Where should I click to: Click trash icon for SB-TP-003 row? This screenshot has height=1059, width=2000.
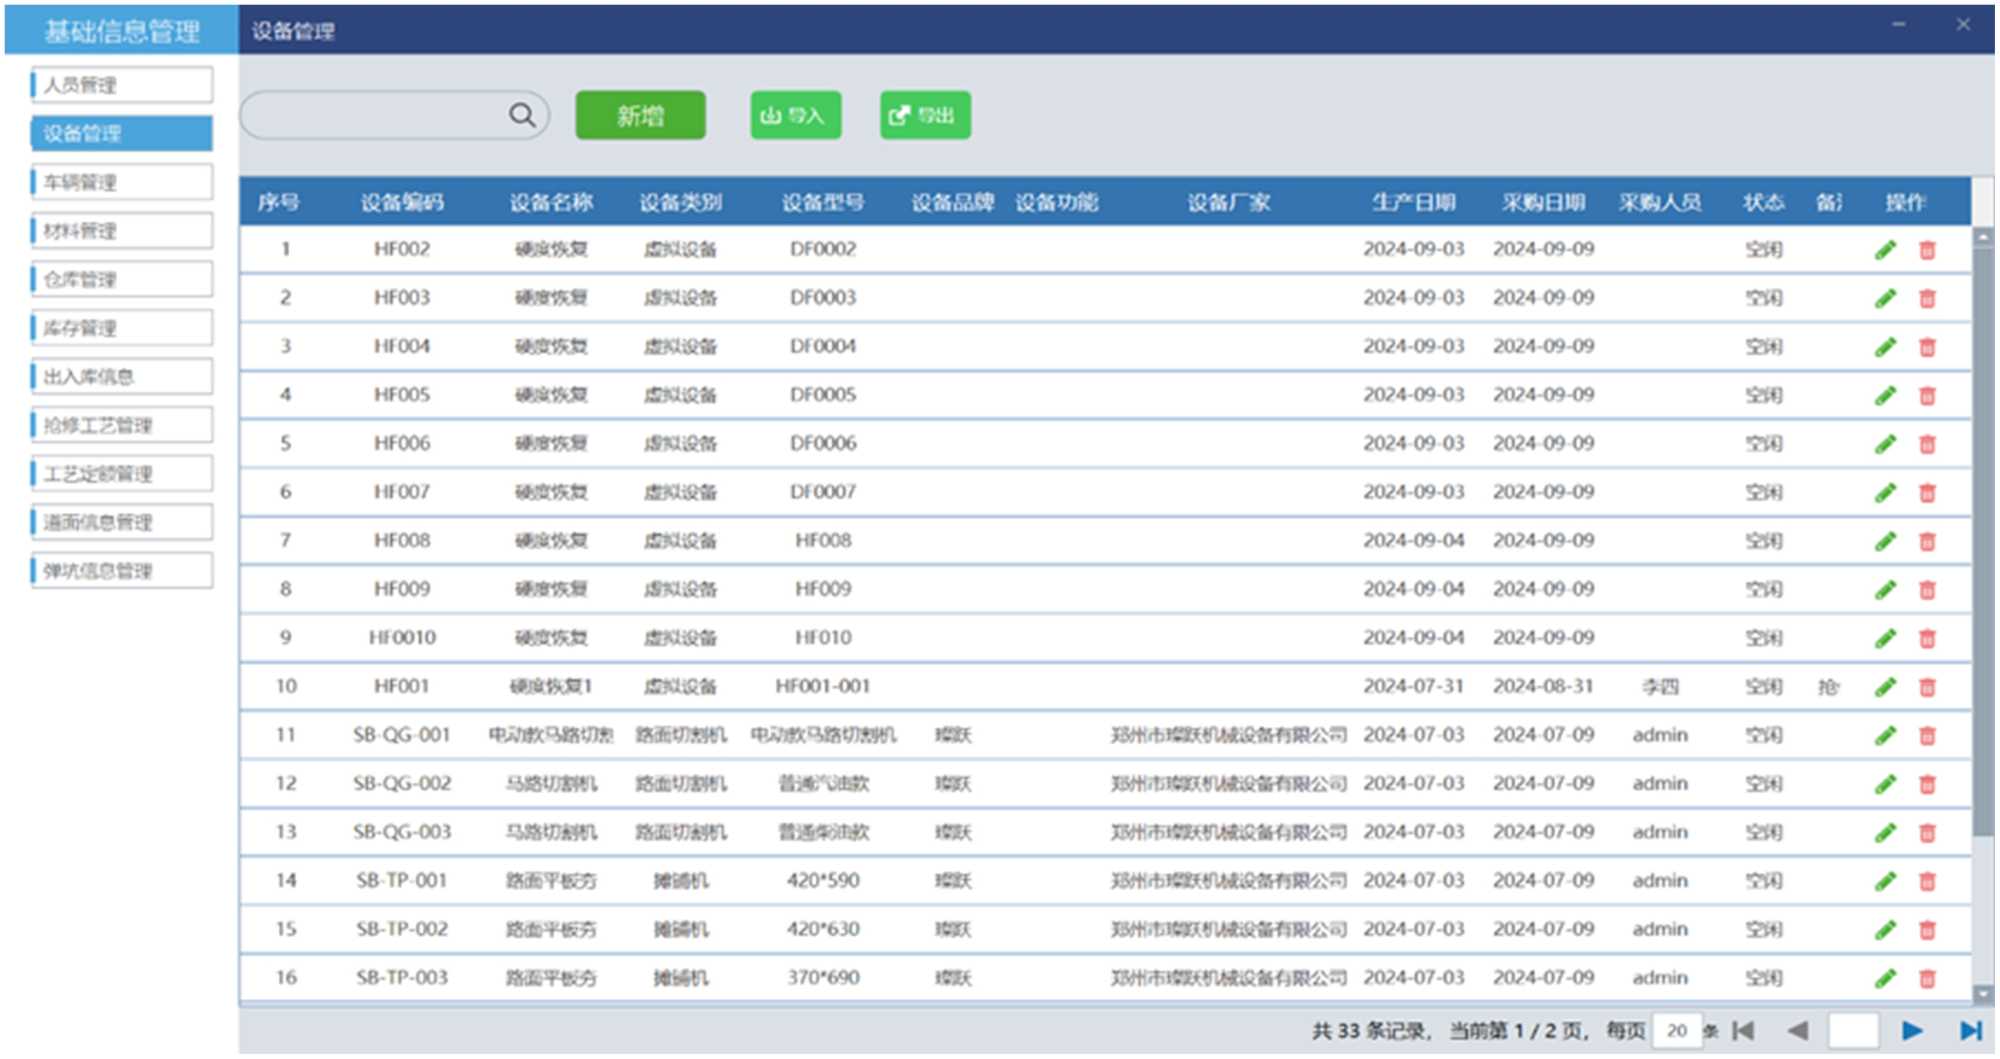point(1927,979)
